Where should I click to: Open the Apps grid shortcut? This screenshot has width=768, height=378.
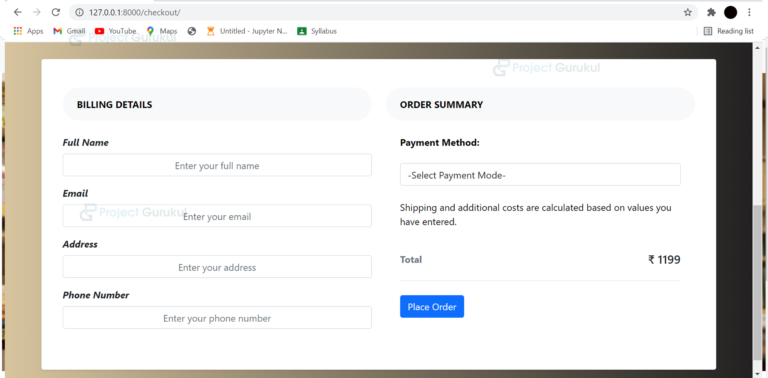28,31
